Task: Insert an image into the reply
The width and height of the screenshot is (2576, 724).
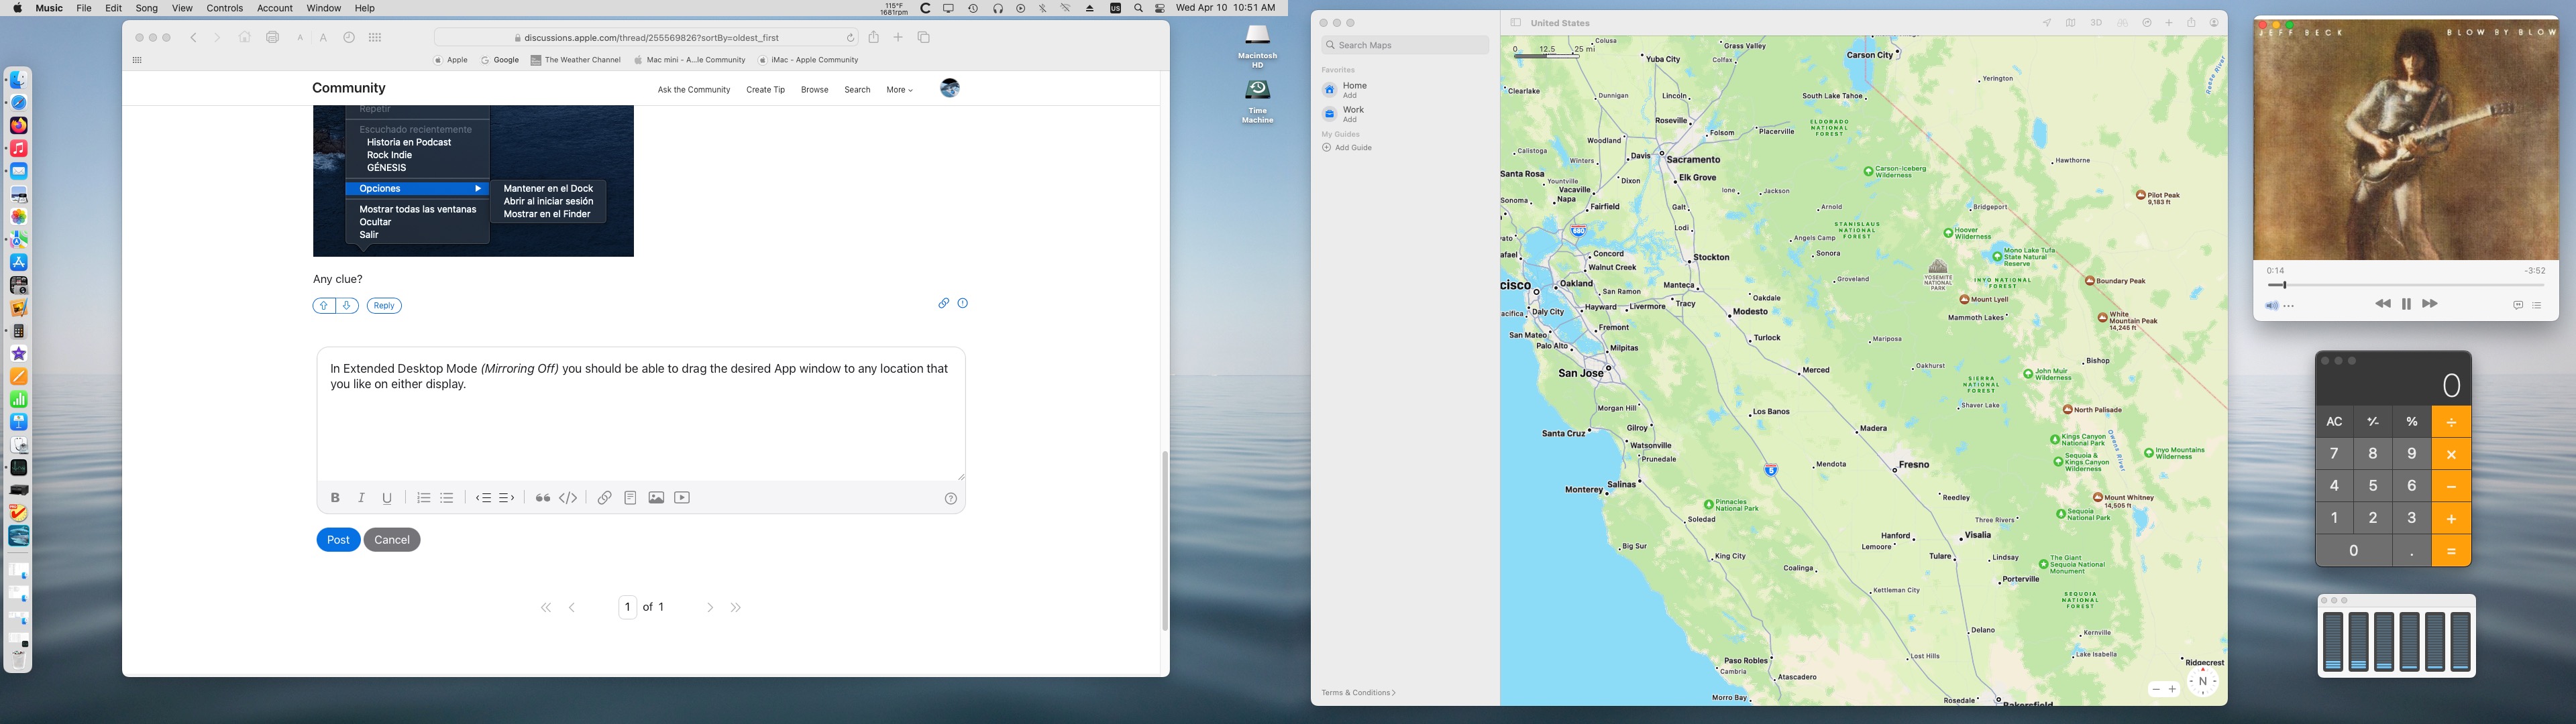Action: 656,498
